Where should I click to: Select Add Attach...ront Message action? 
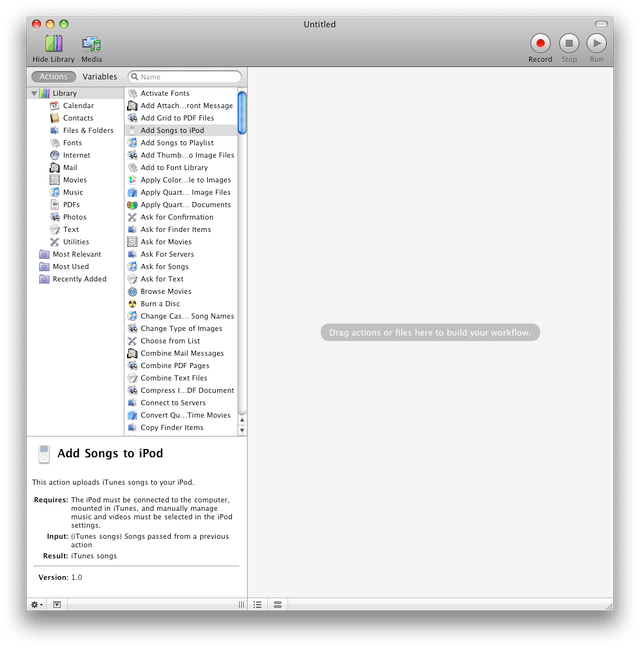pos(181,106)
